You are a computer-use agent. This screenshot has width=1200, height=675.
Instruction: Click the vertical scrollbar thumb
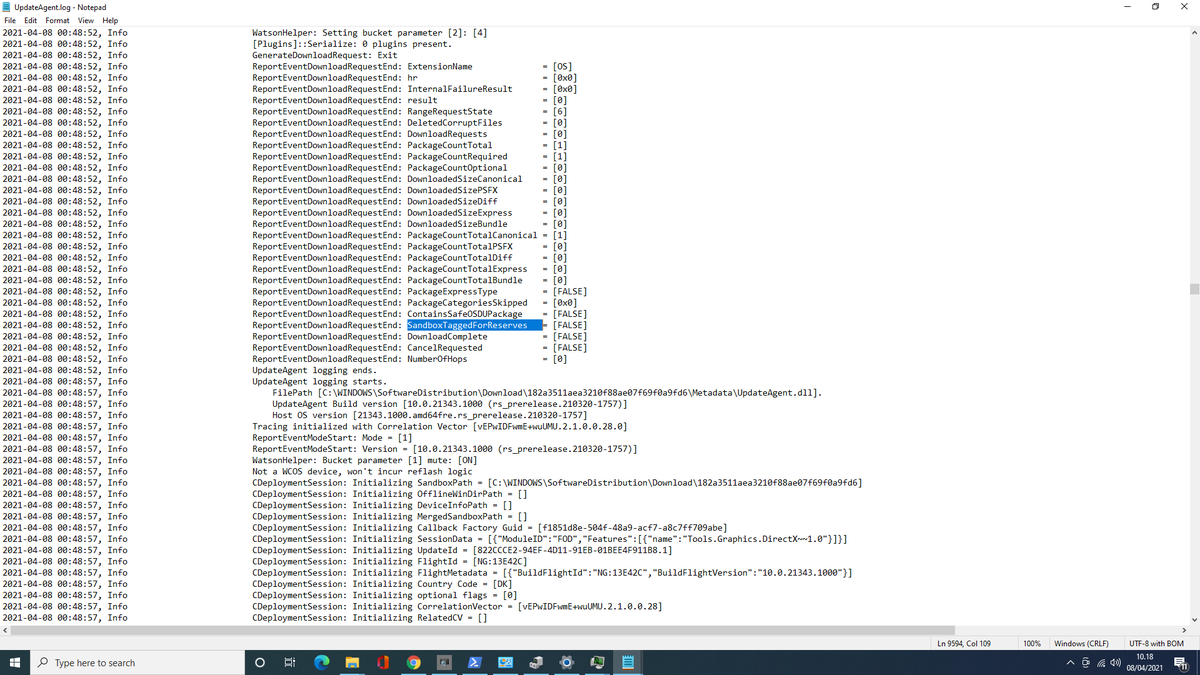point(1193,290)
